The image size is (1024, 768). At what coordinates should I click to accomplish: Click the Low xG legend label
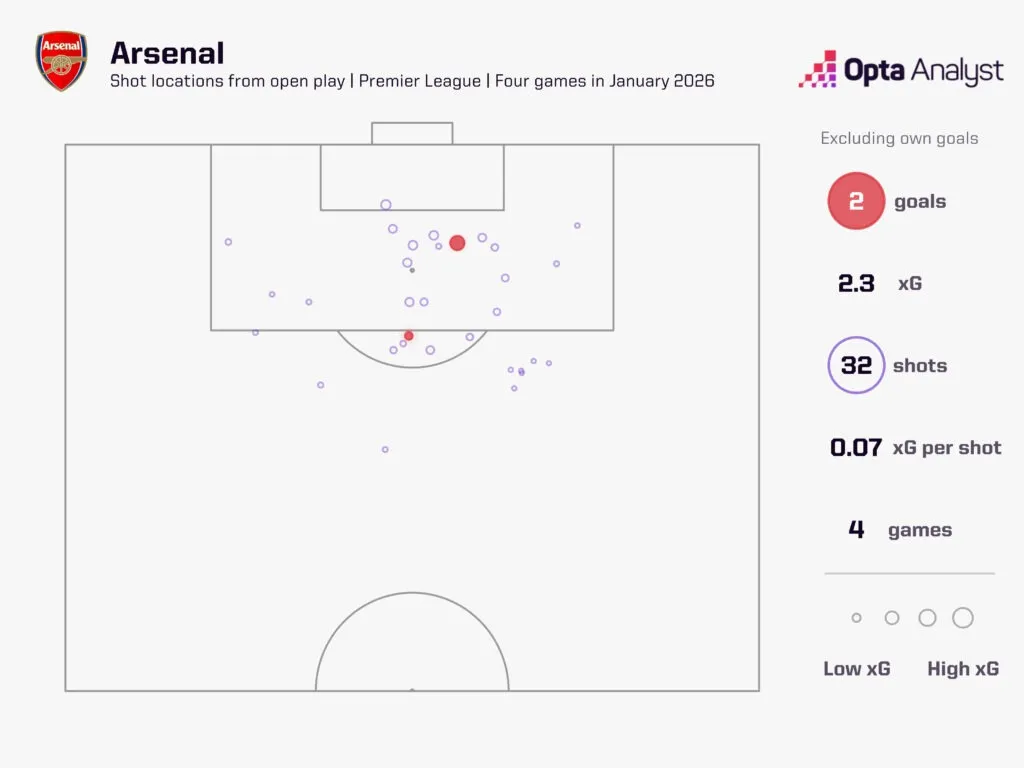(x=856, y=669)
